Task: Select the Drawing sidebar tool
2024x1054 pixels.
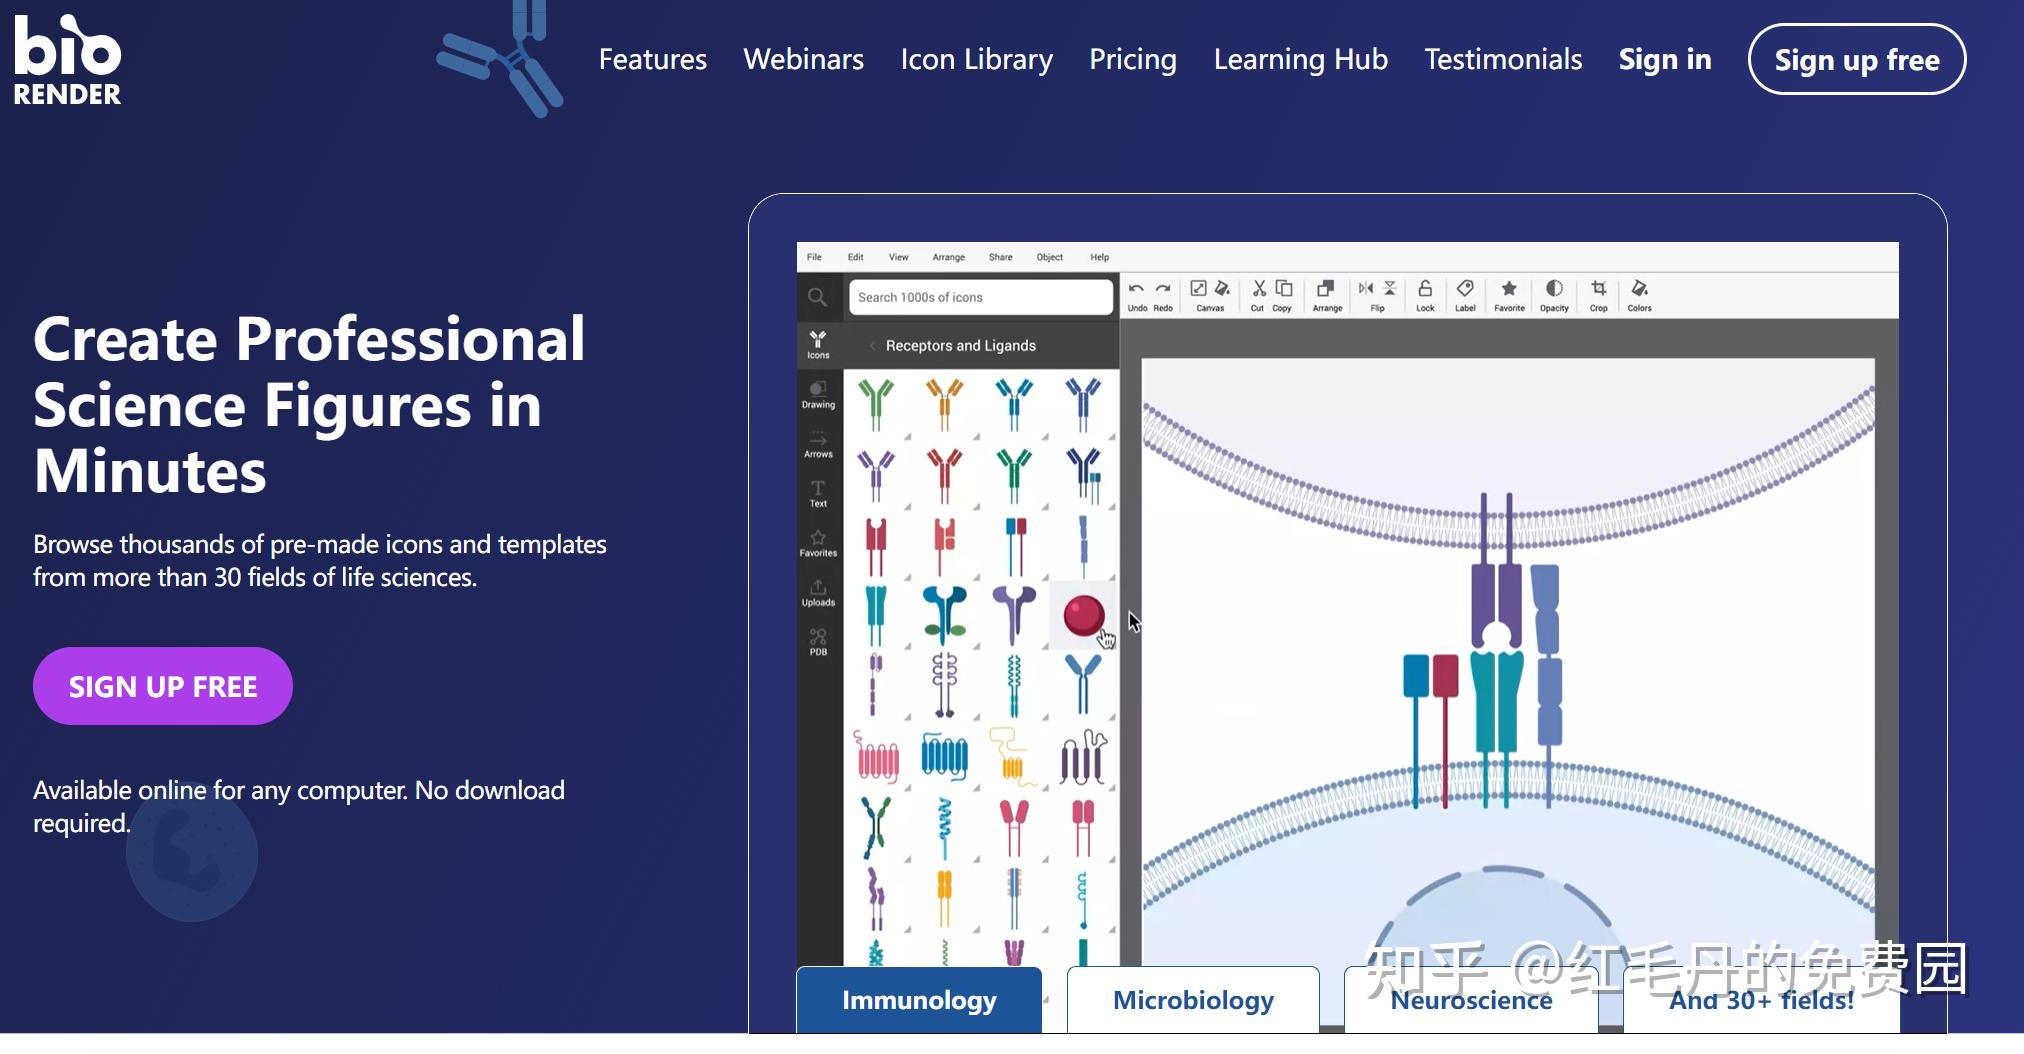Action: (818, 394)
